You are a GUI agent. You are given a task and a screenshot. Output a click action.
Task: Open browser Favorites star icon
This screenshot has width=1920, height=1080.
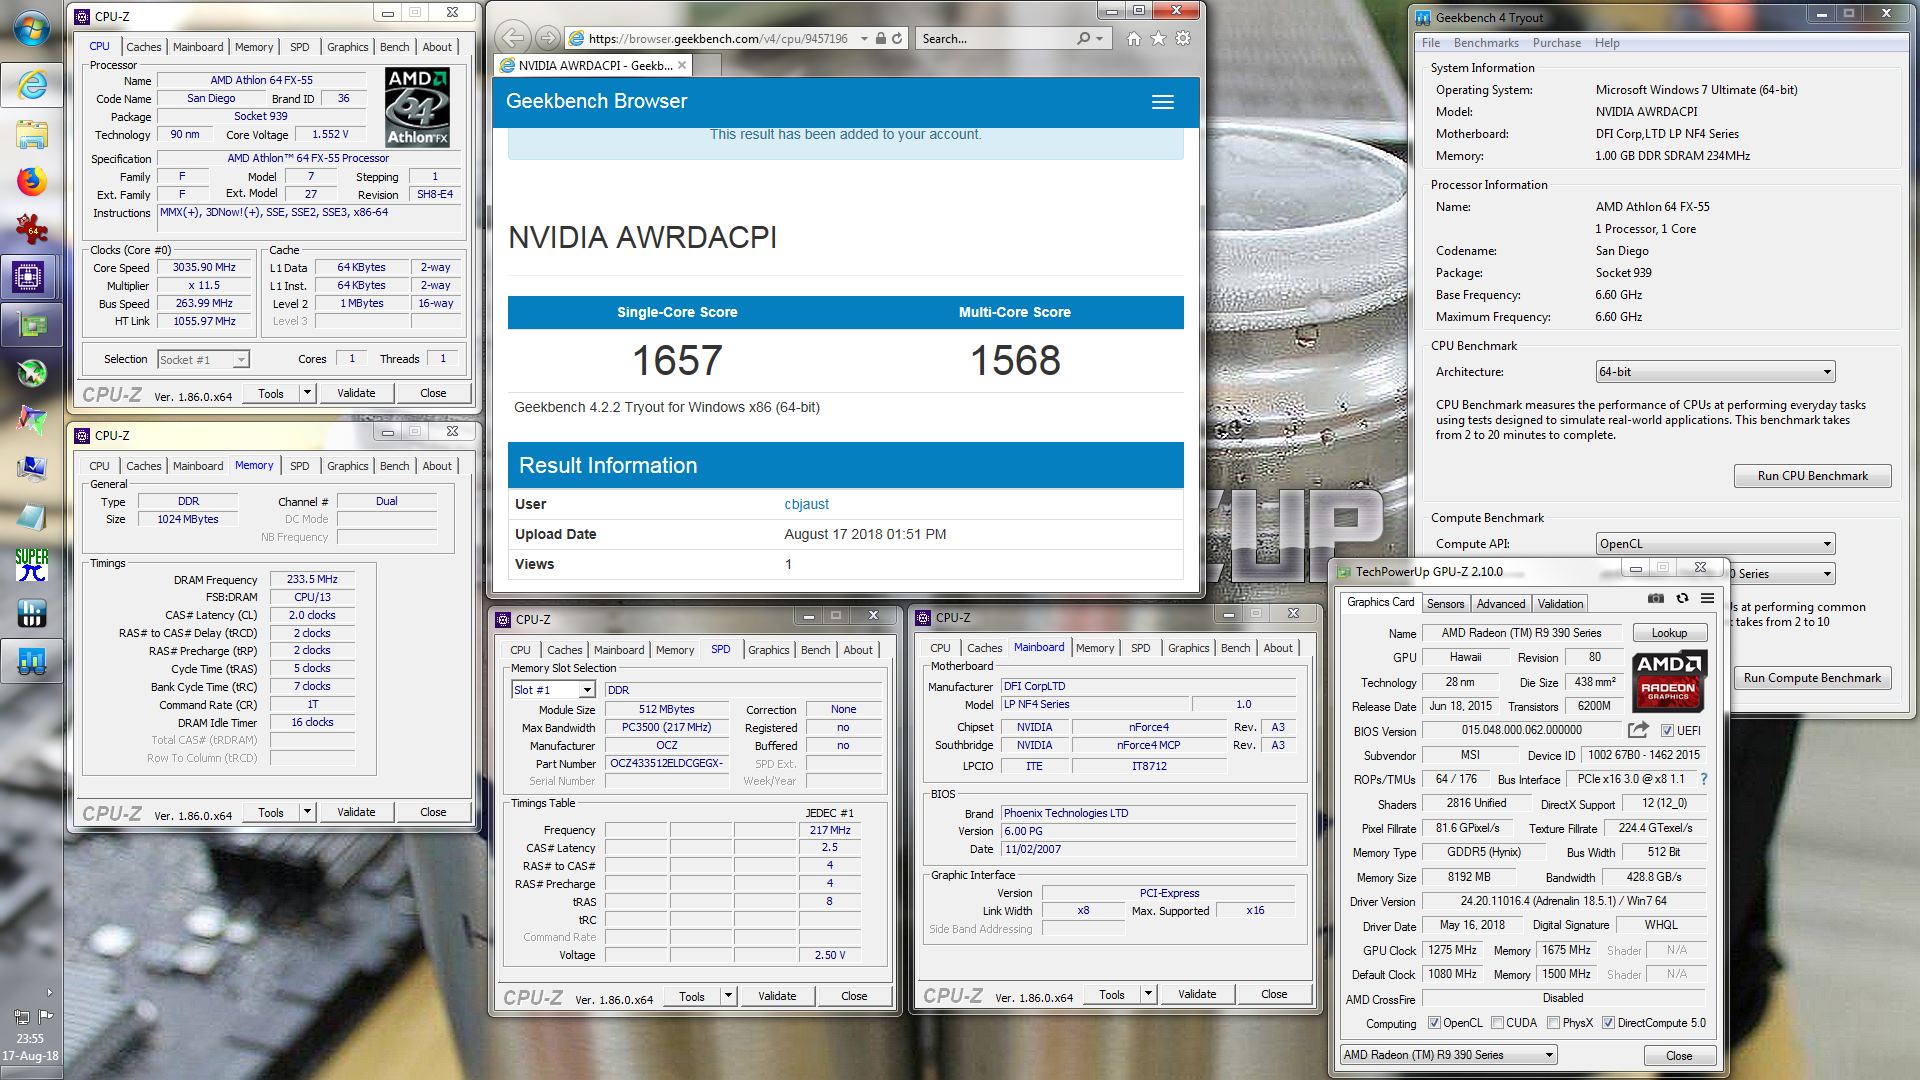[1158, 39]
